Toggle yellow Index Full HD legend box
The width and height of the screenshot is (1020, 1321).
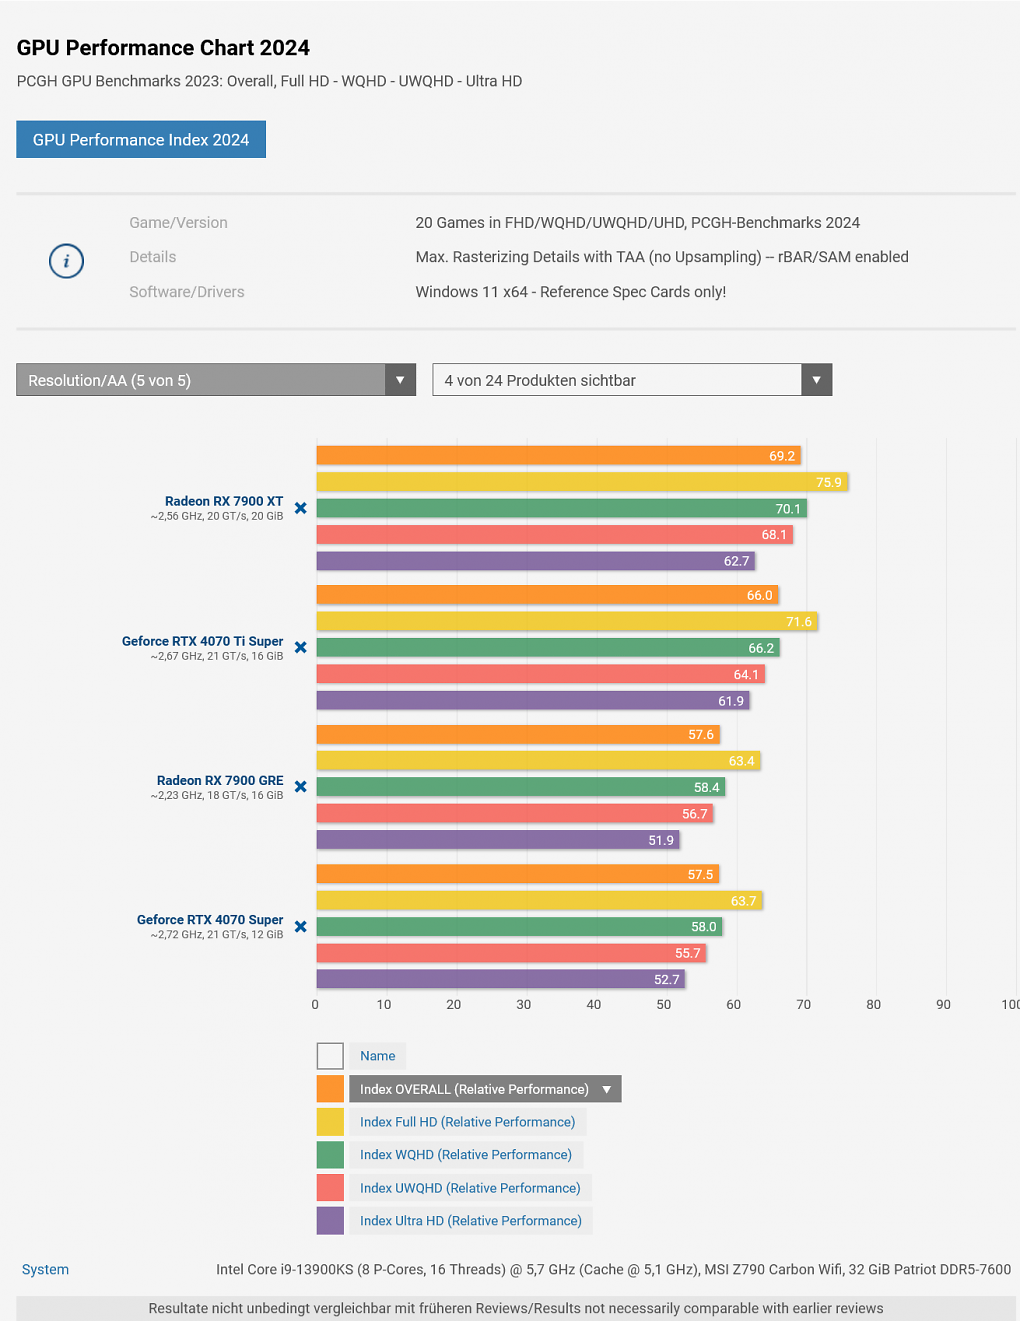point(330,1122)
